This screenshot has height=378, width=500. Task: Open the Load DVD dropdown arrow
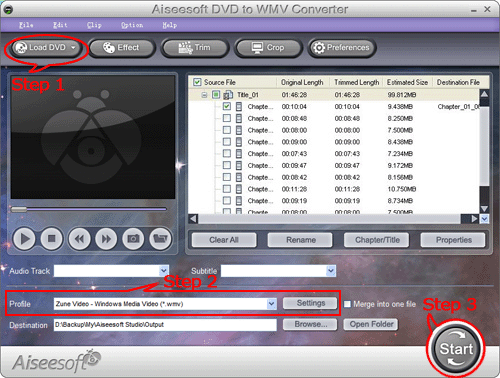[x=73, y=48]
